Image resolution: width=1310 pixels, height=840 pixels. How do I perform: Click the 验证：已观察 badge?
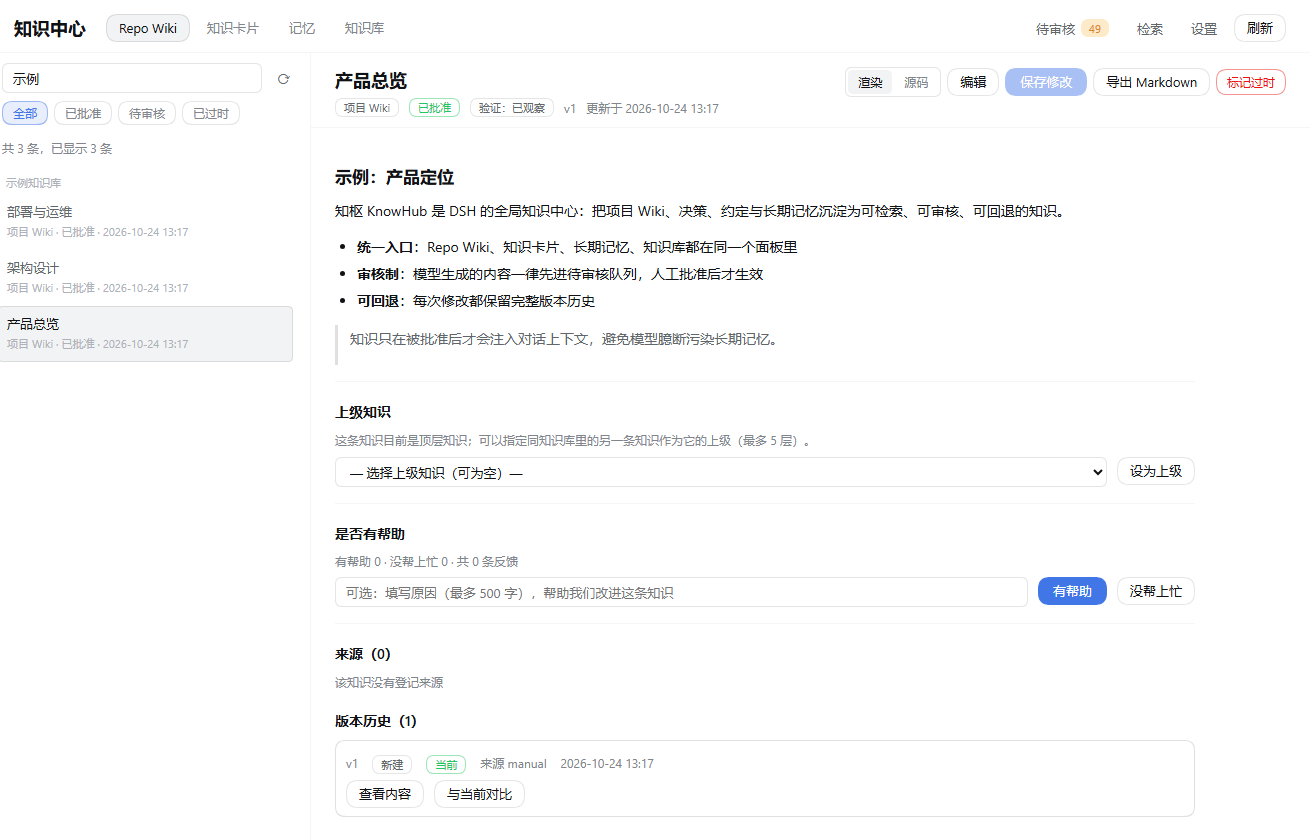512,108
